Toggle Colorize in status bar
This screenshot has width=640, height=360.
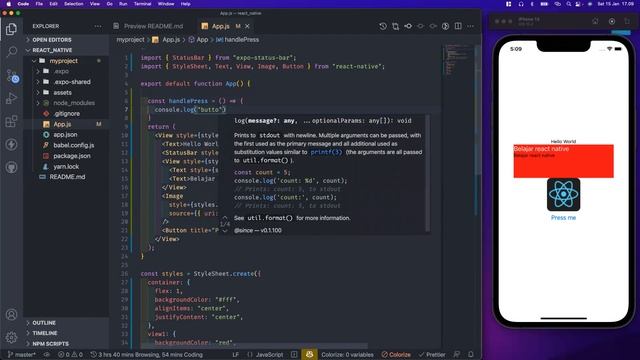pos(396,355)
